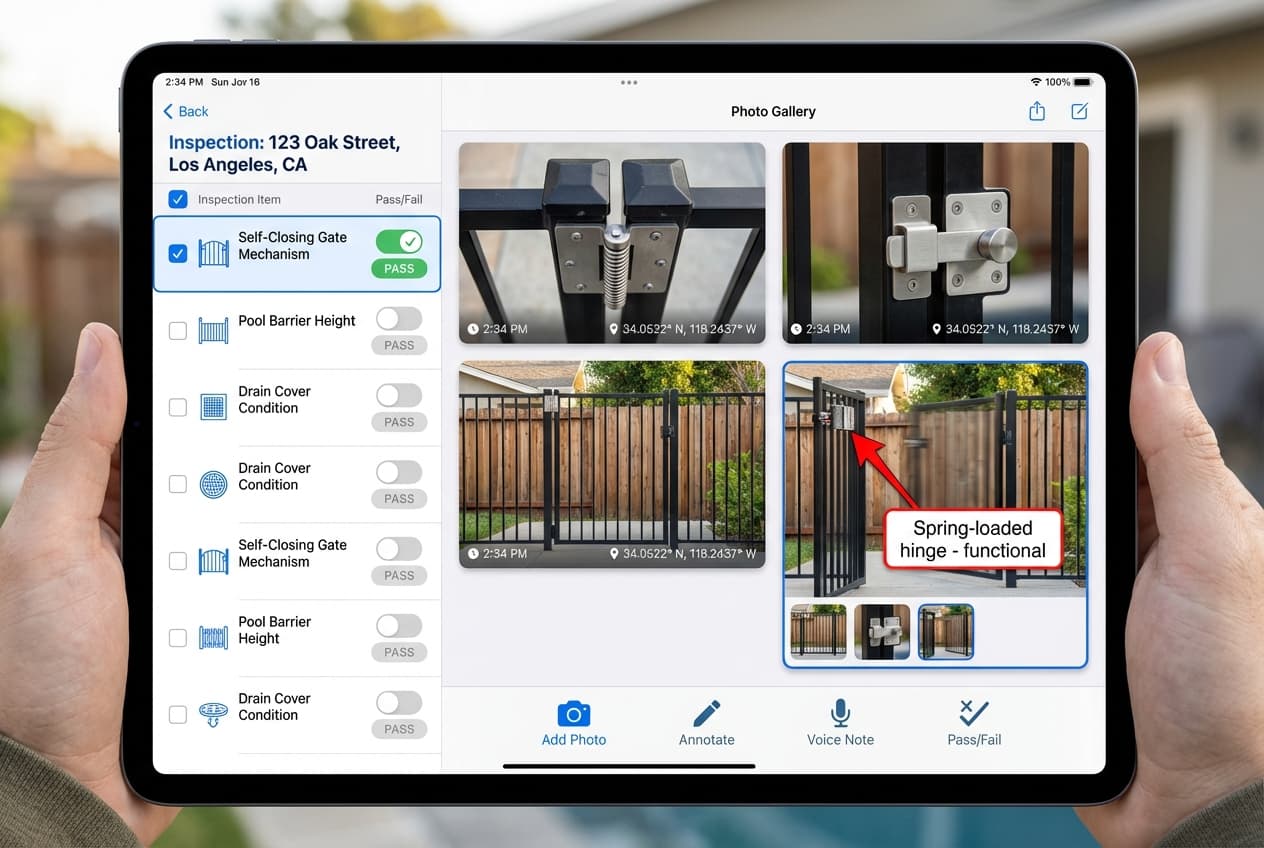Tap the compose/new note icon
Image resolution: width=1264 pixels, height=848 pixels.
[x=1080, y=111]
